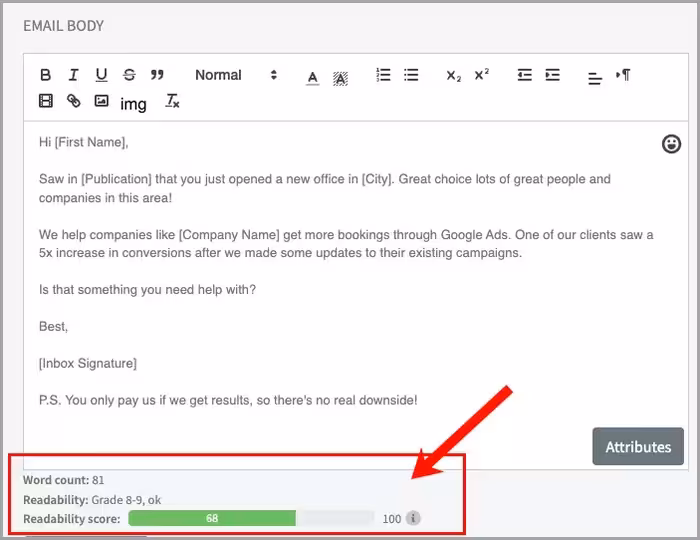Clear text formatting
This screenshot has width=700, height=540.
(172, 101)
